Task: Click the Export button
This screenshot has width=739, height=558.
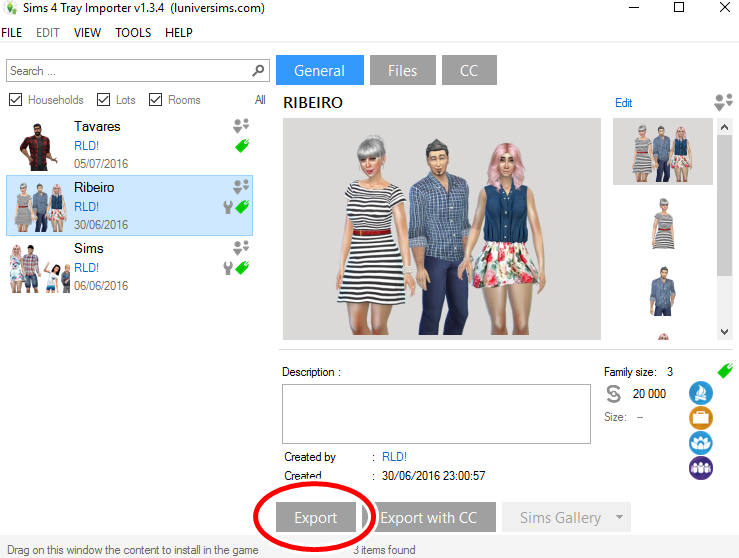Action: tap(316, 517)
